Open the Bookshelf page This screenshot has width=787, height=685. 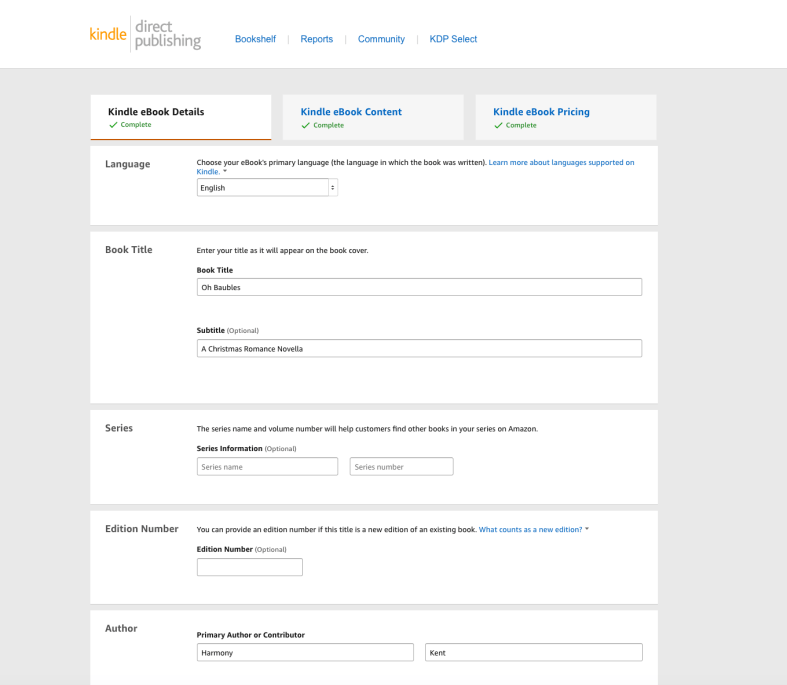point(255,39)
